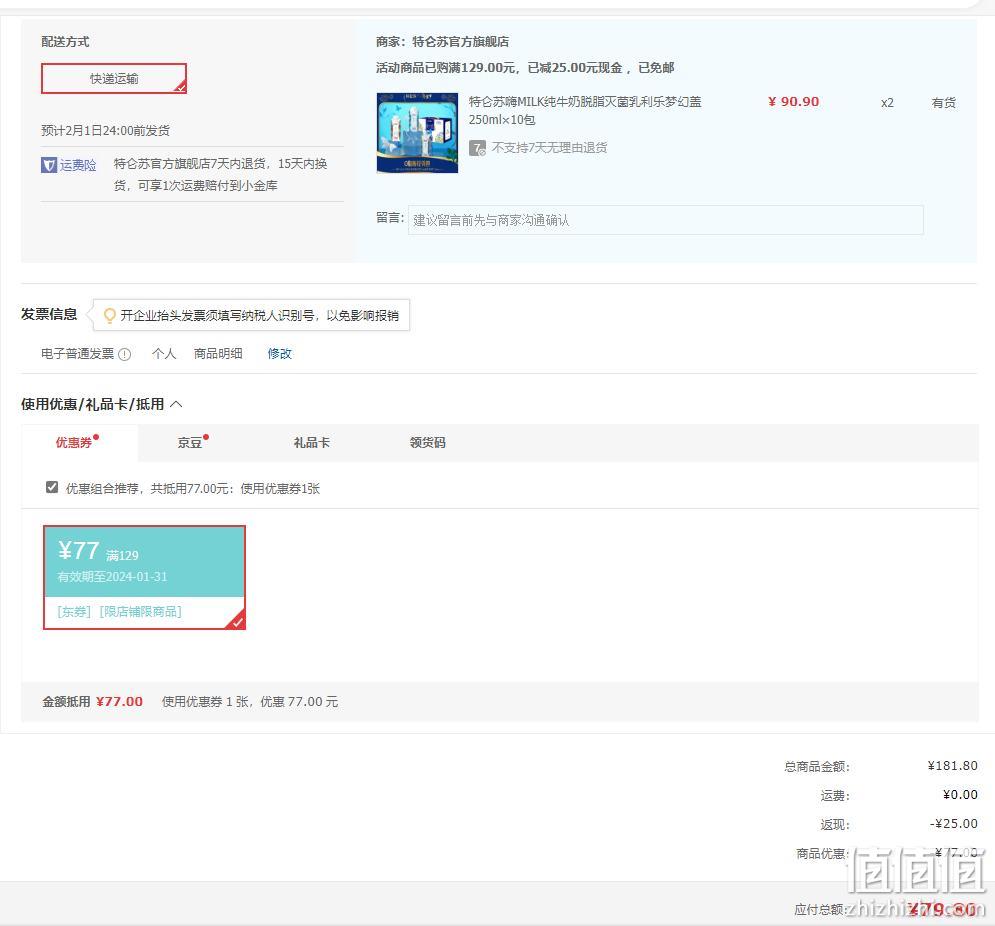This screenshot has width=995, height=926.
Task: Uncheck the 优惠组合推荐 checkbox
Action: [x=52, y=487]
